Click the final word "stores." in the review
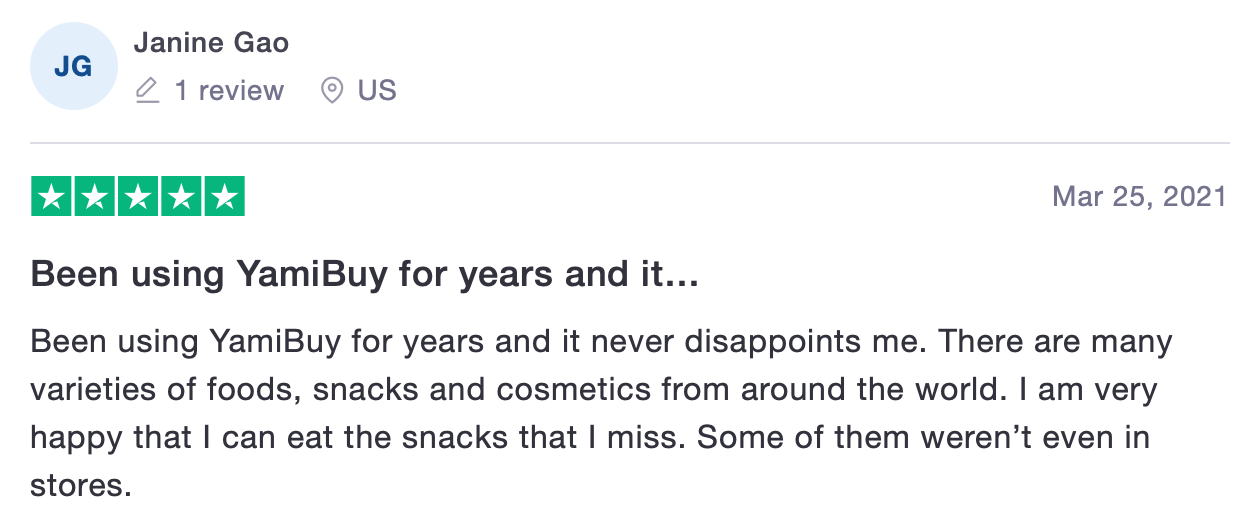This screenshot has height=516, width=1254. point(82,485)
